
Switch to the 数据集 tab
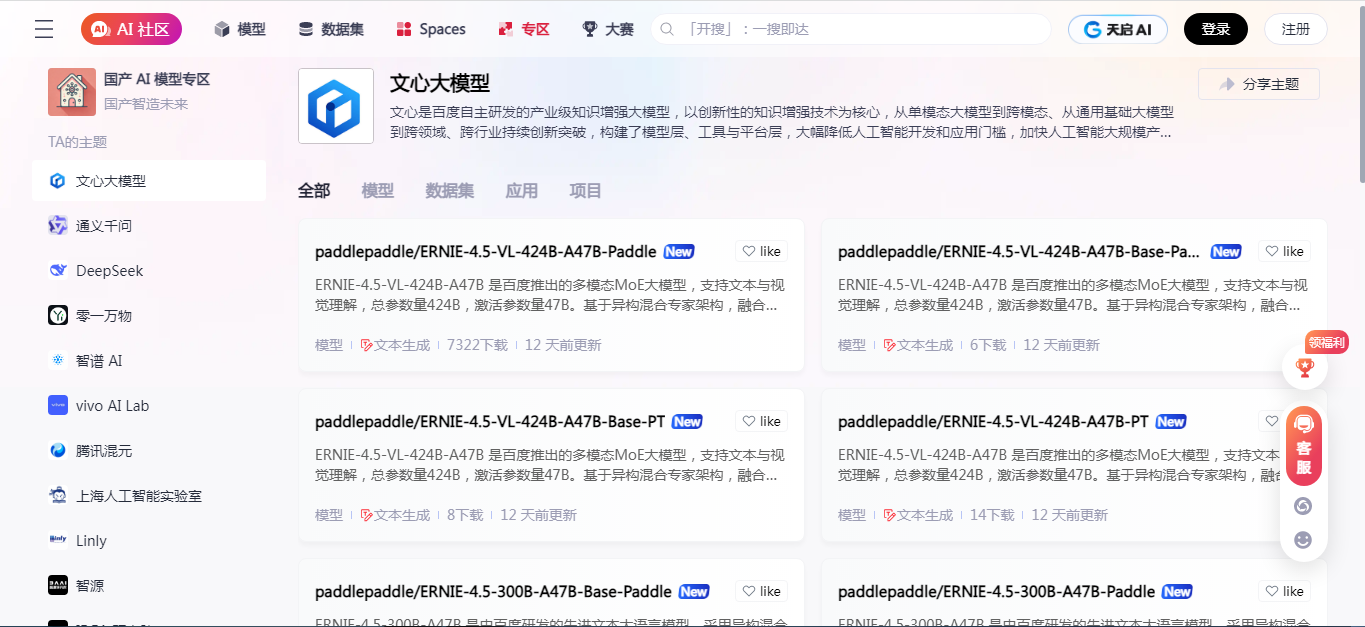click(450, 191)
